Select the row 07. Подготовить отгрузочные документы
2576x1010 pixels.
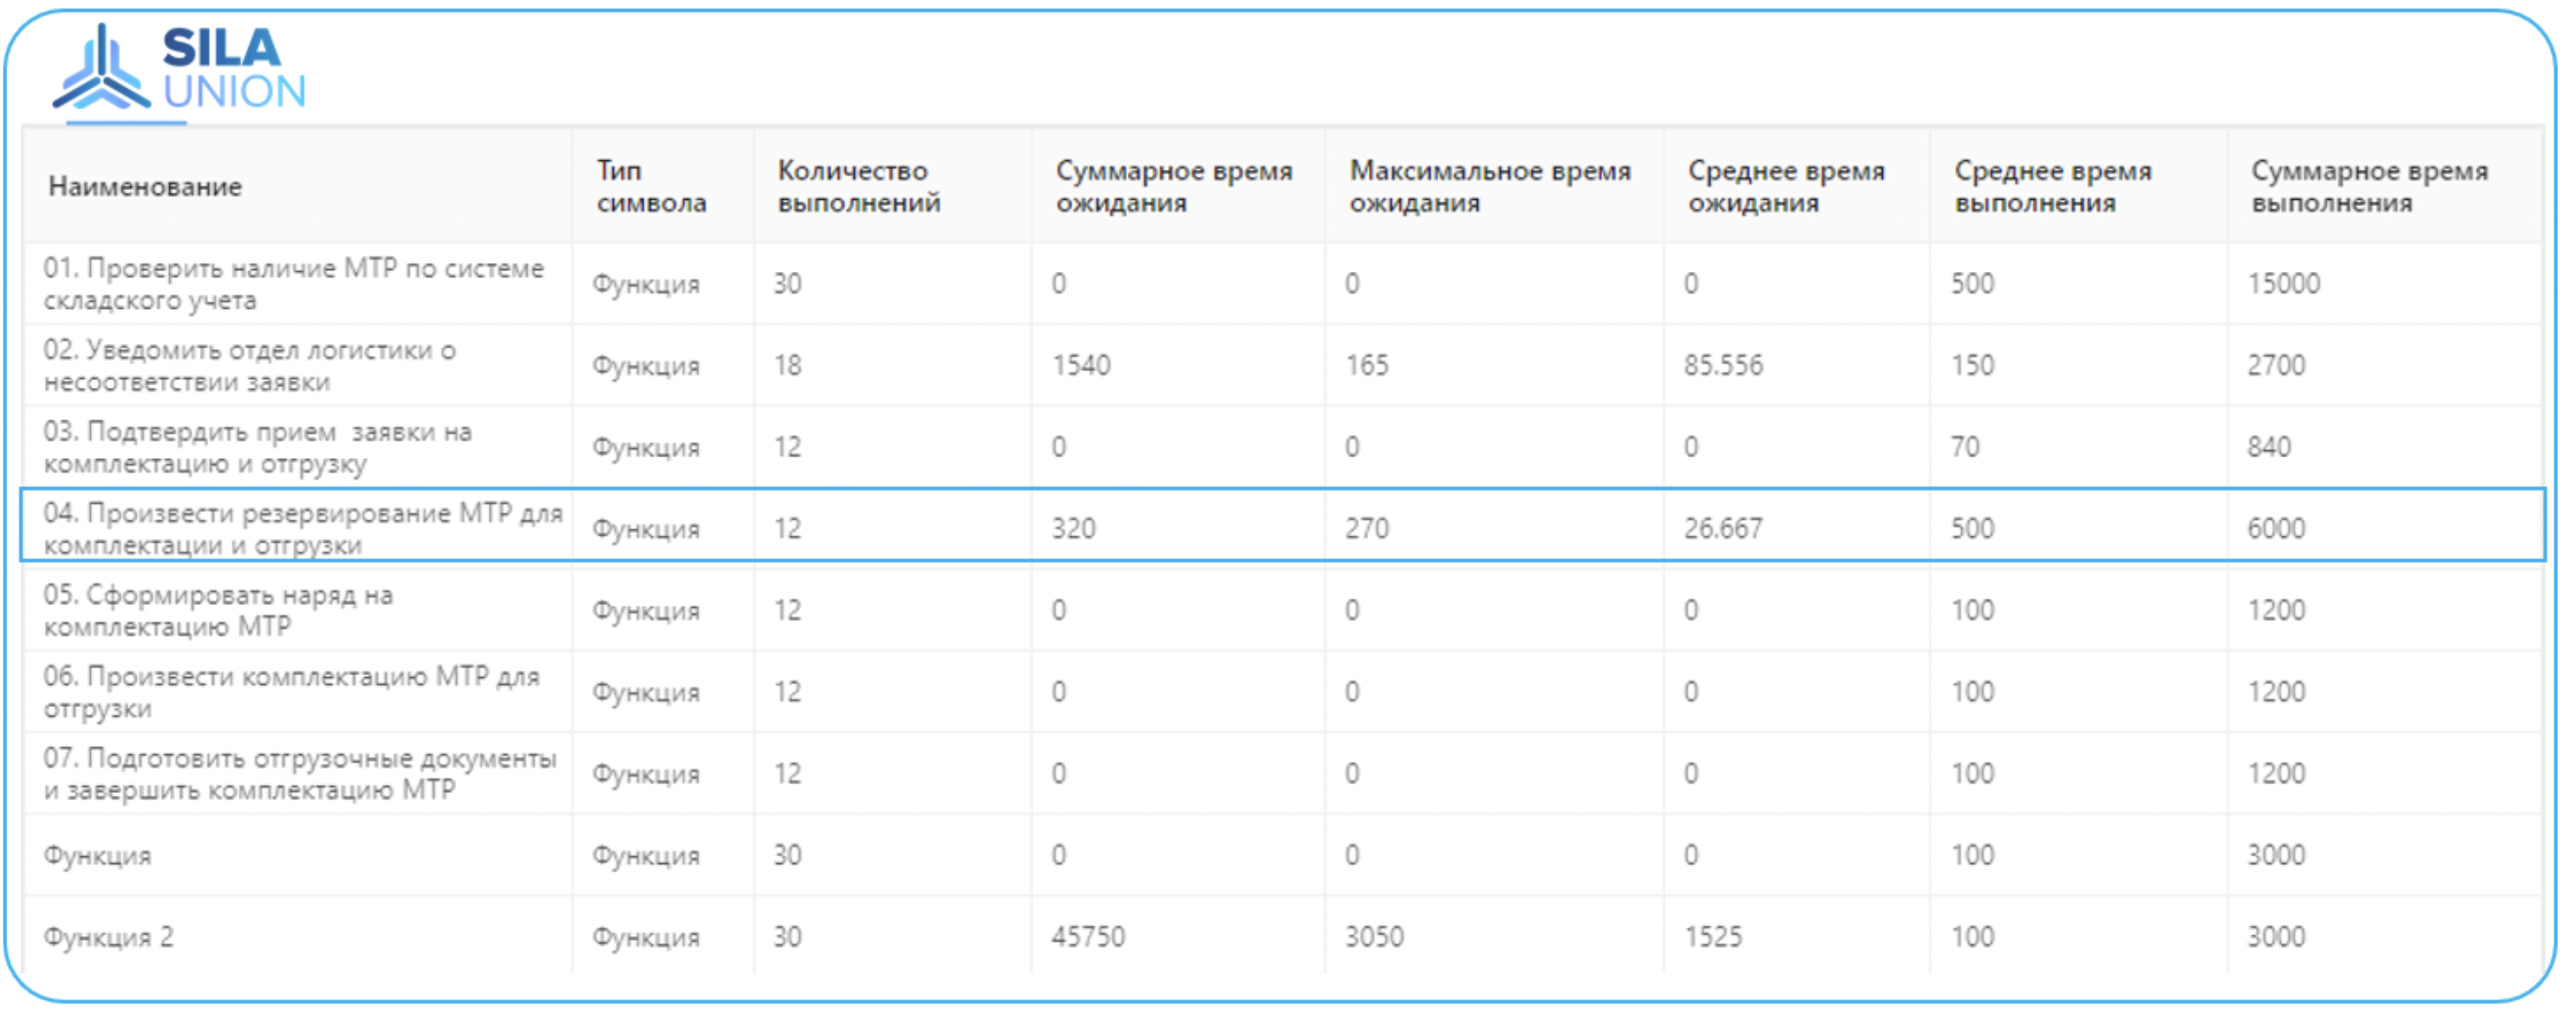coord(297,773)
